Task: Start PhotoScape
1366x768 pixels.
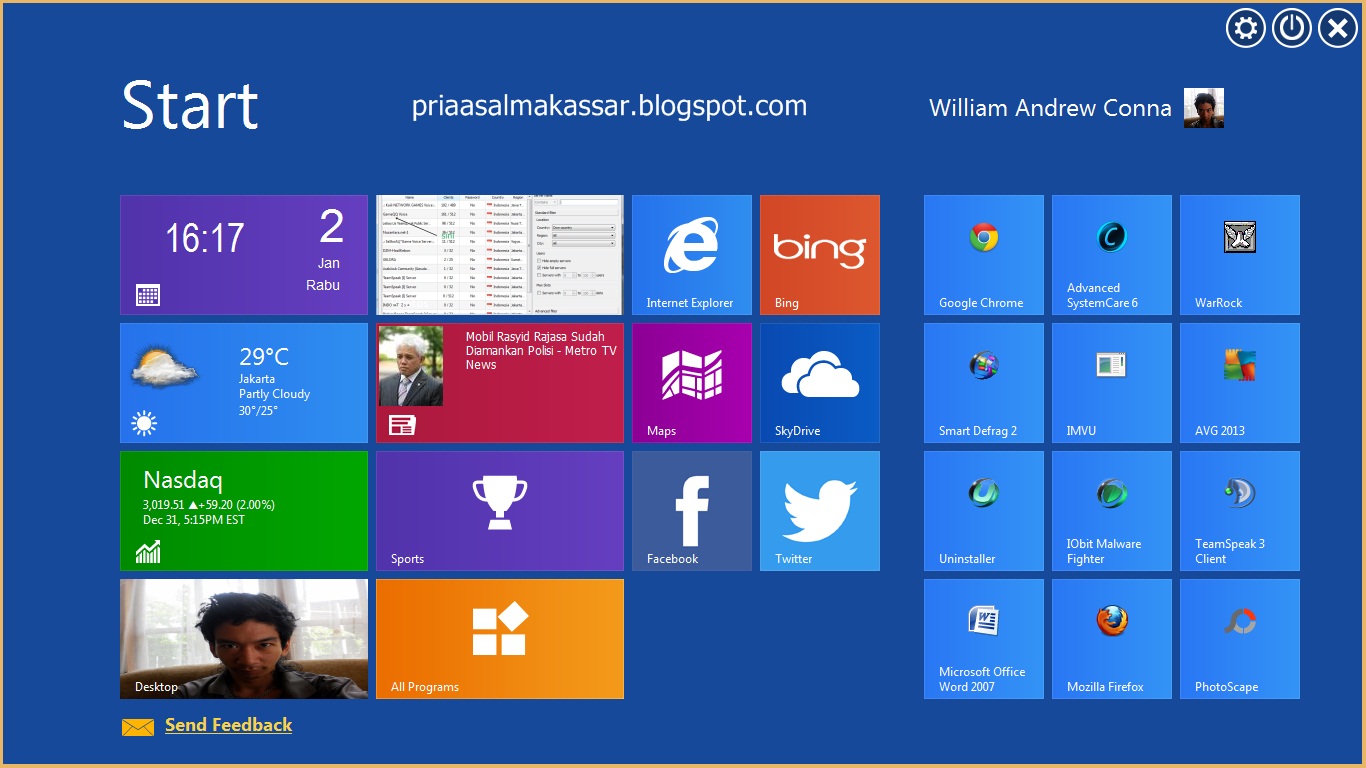Action: click(1239, 638)
